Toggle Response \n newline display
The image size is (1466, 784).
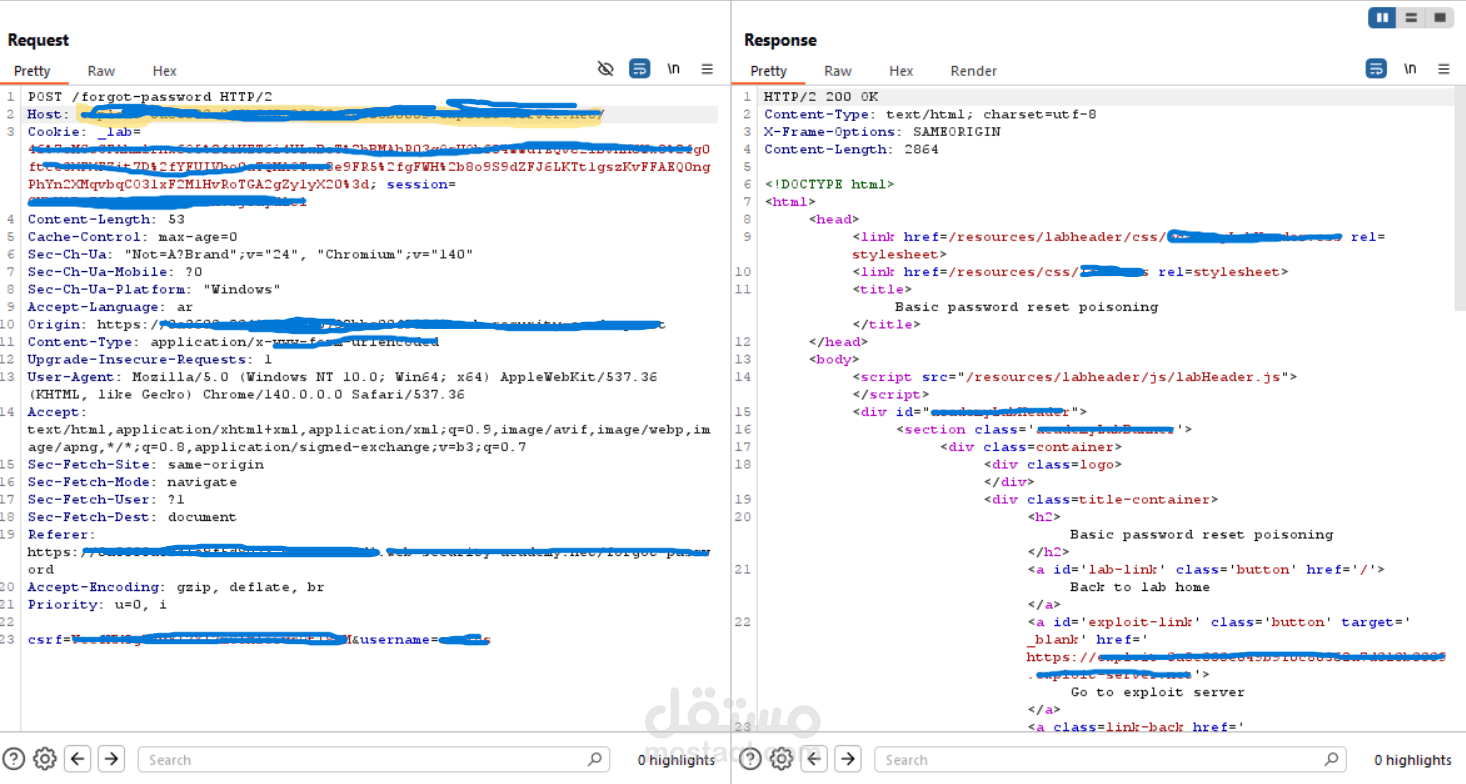pyautogui.click(x=1410, y=69)
